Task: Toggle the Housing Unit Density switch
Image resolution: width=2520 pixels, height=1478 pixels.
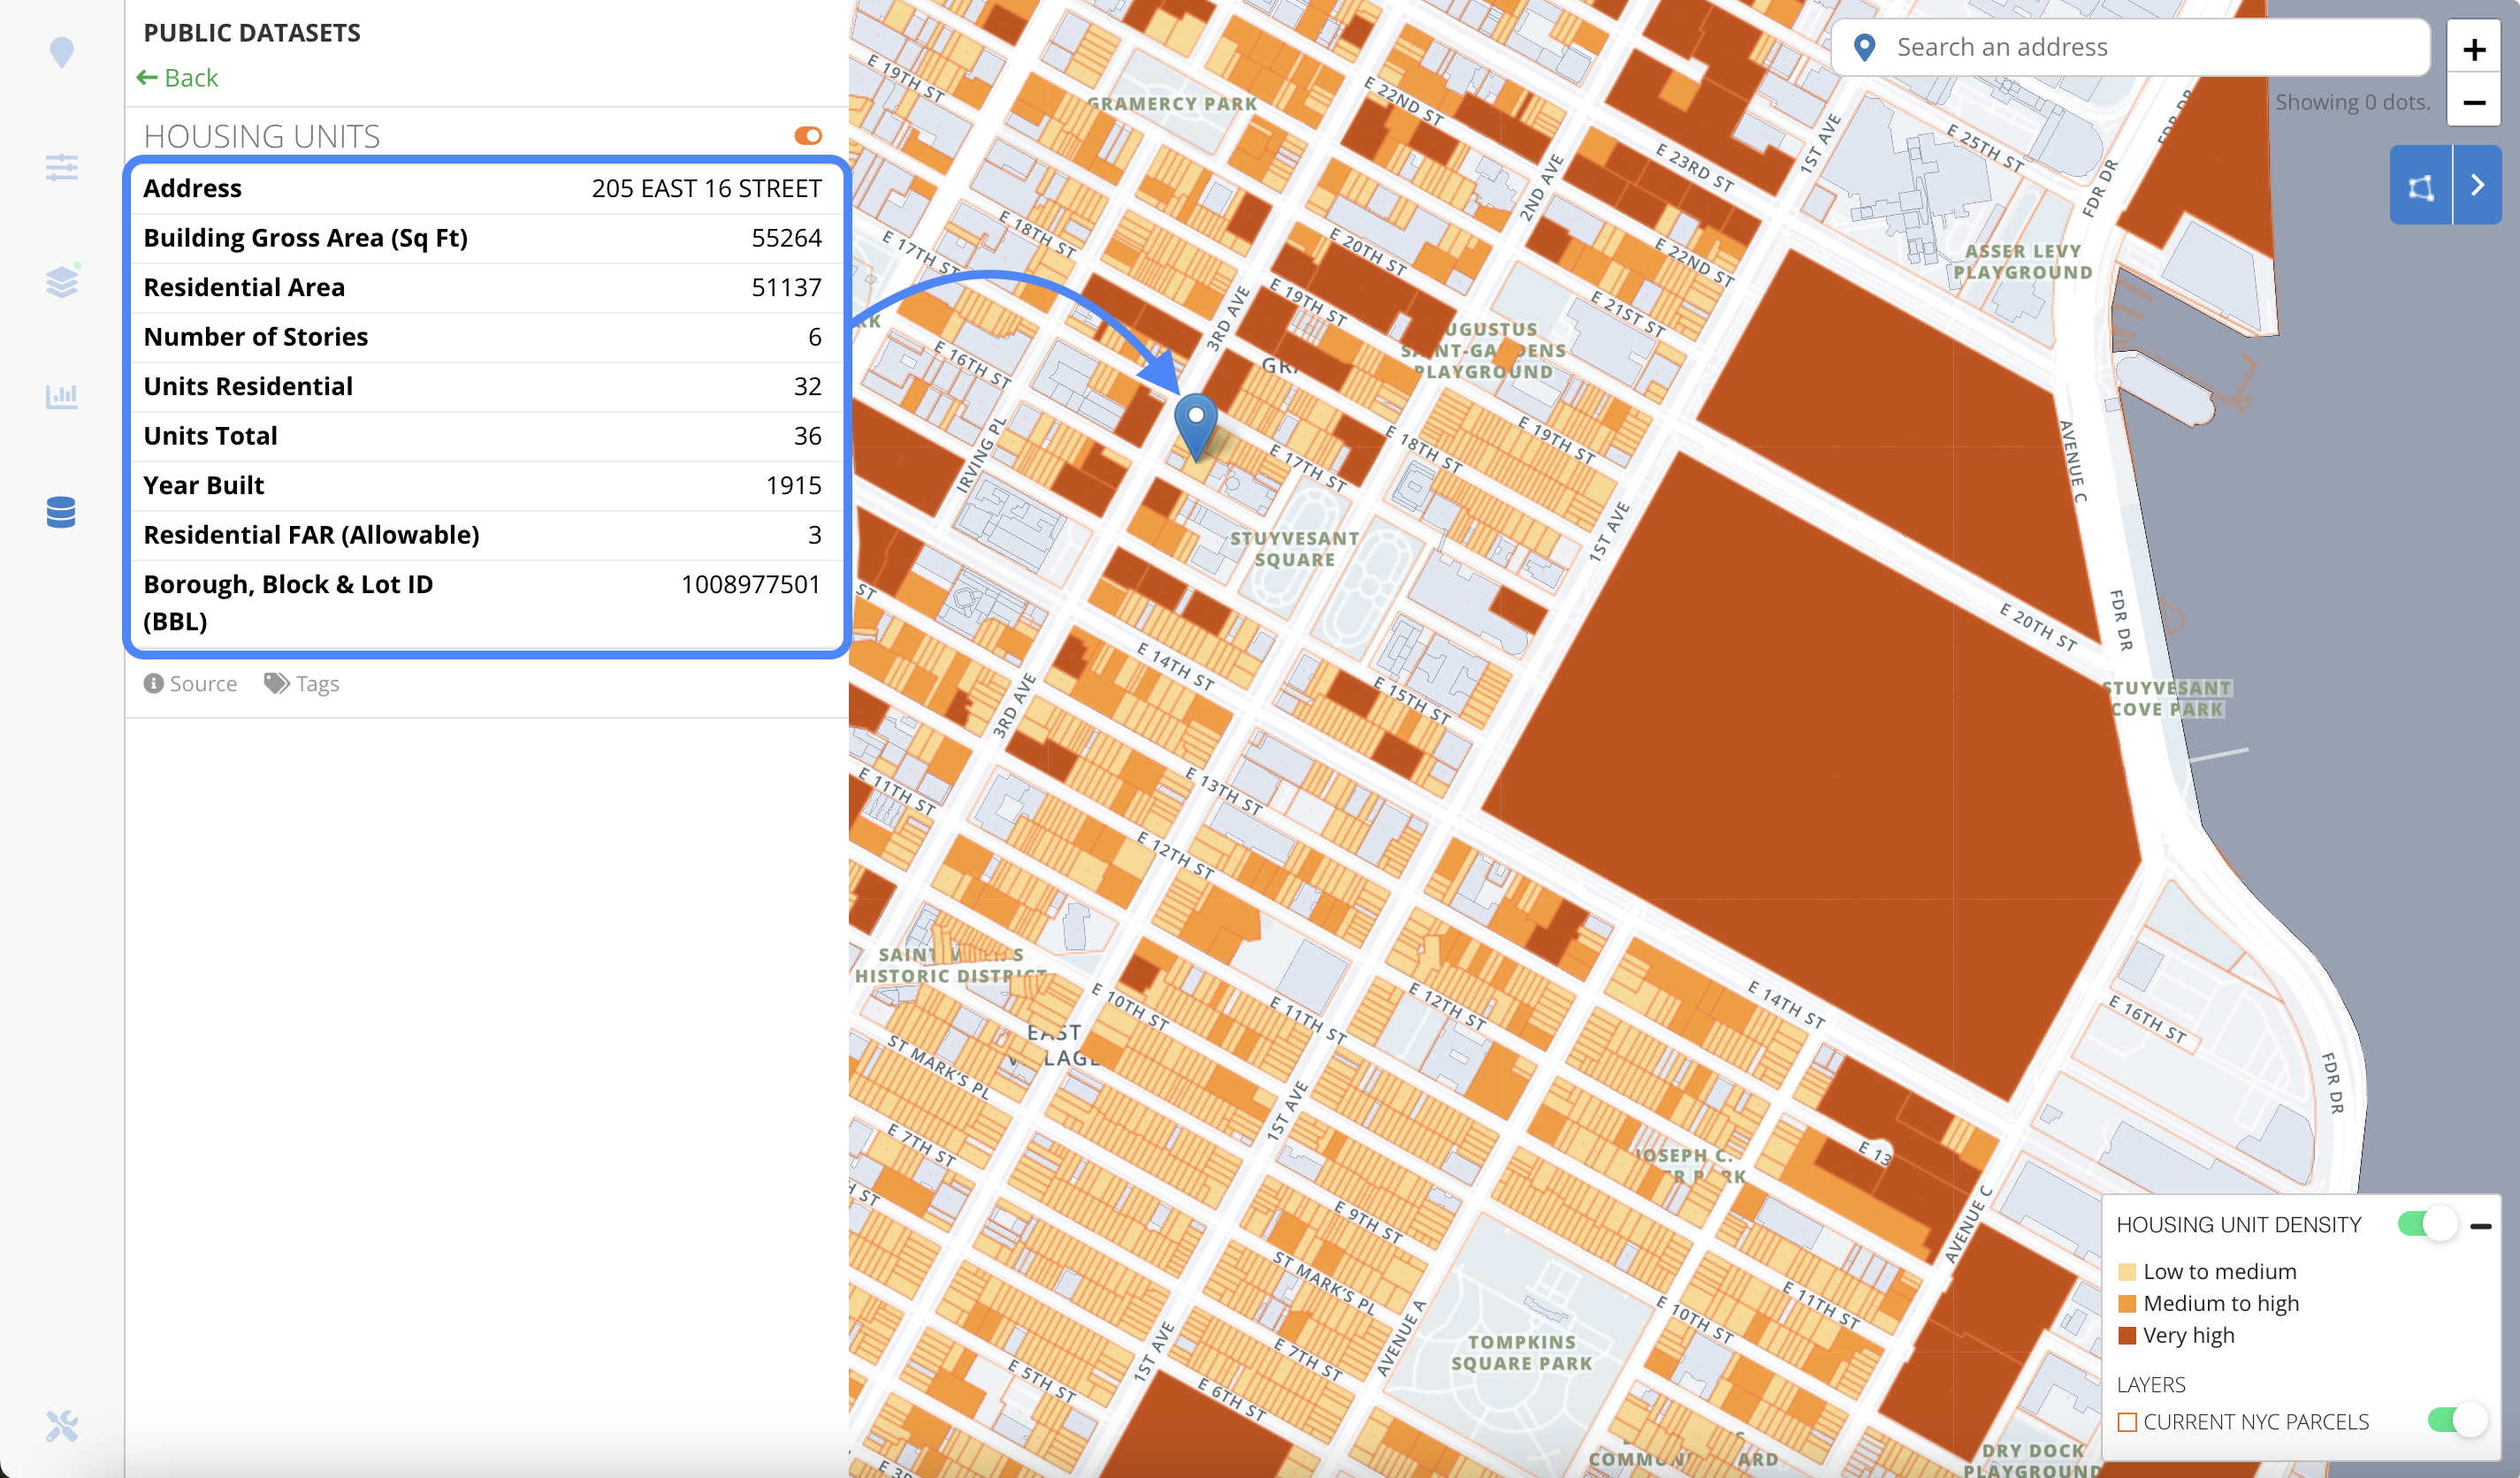Action: (2427, 1224)
